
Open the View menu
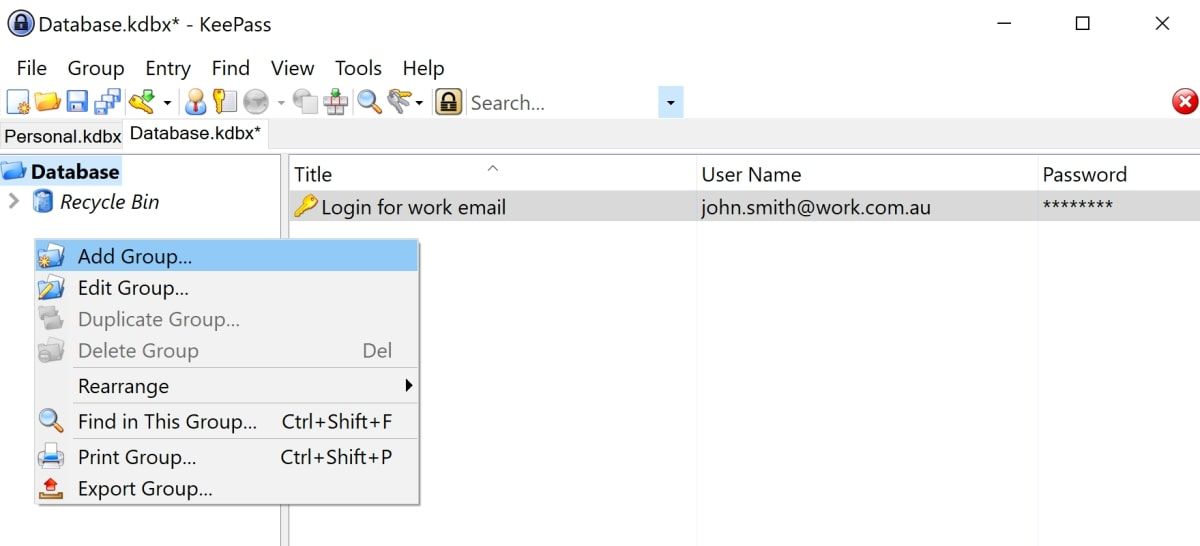[293, 68]
